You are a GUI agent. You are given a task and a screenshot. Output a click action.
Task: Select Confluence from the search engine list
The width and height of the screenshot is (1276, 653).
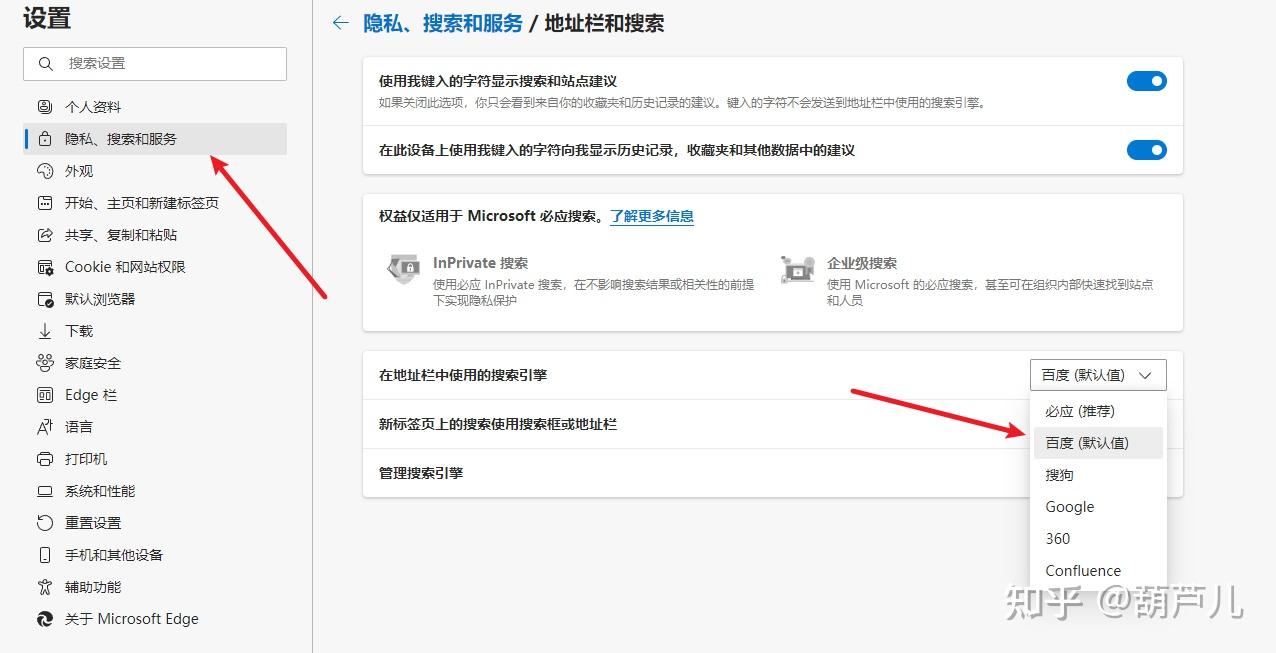pyautogui.click(x=1098, y=571)
